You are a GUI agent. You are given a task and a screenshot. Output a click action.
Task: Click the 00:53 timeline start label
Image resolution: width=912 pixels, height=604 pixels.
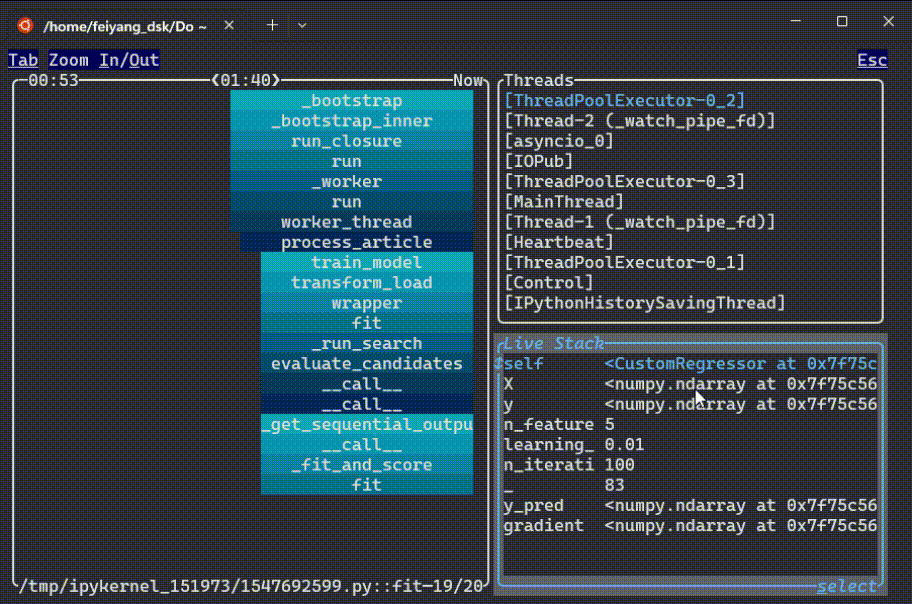click(x=53, y=80)
